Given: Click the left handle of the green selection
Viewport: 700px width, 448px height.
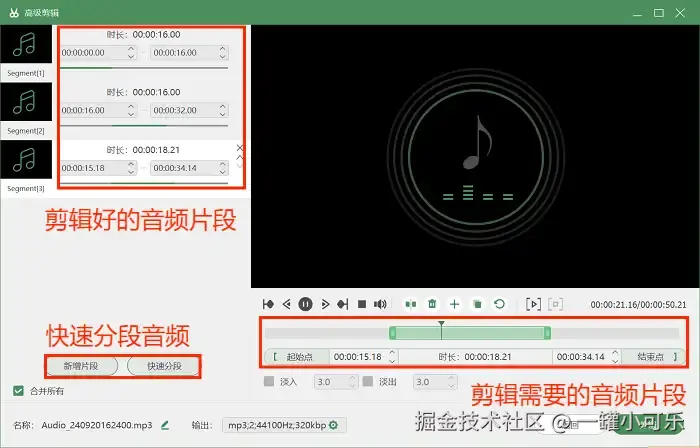Looking at the screenshot, I should click(x=392, y=333).
